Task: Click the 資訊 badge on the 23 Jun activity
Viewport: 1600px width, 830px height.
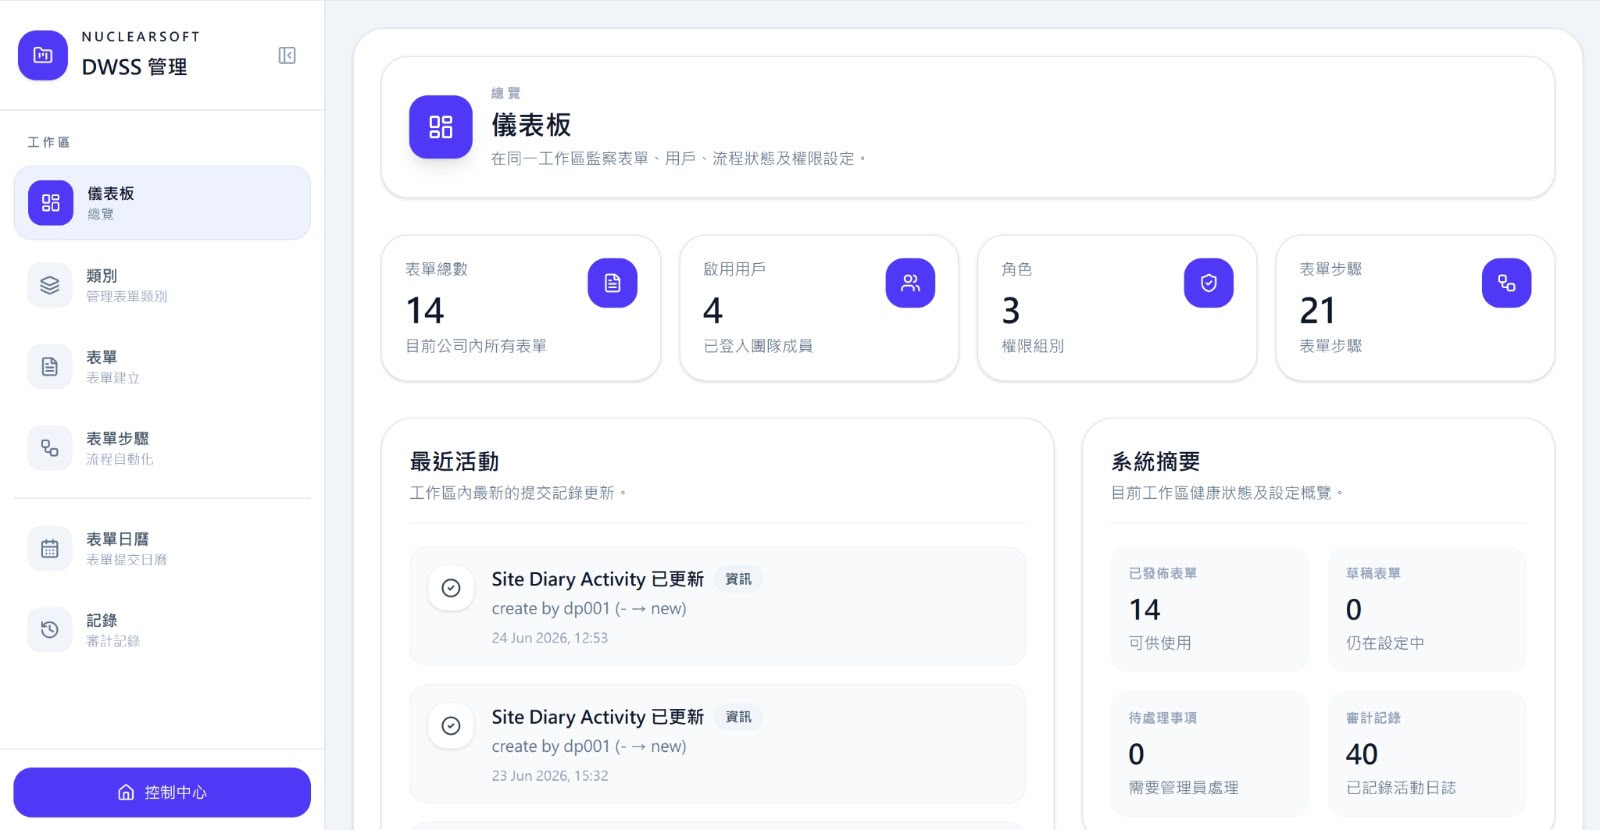Action: click(x=738, y=717)
